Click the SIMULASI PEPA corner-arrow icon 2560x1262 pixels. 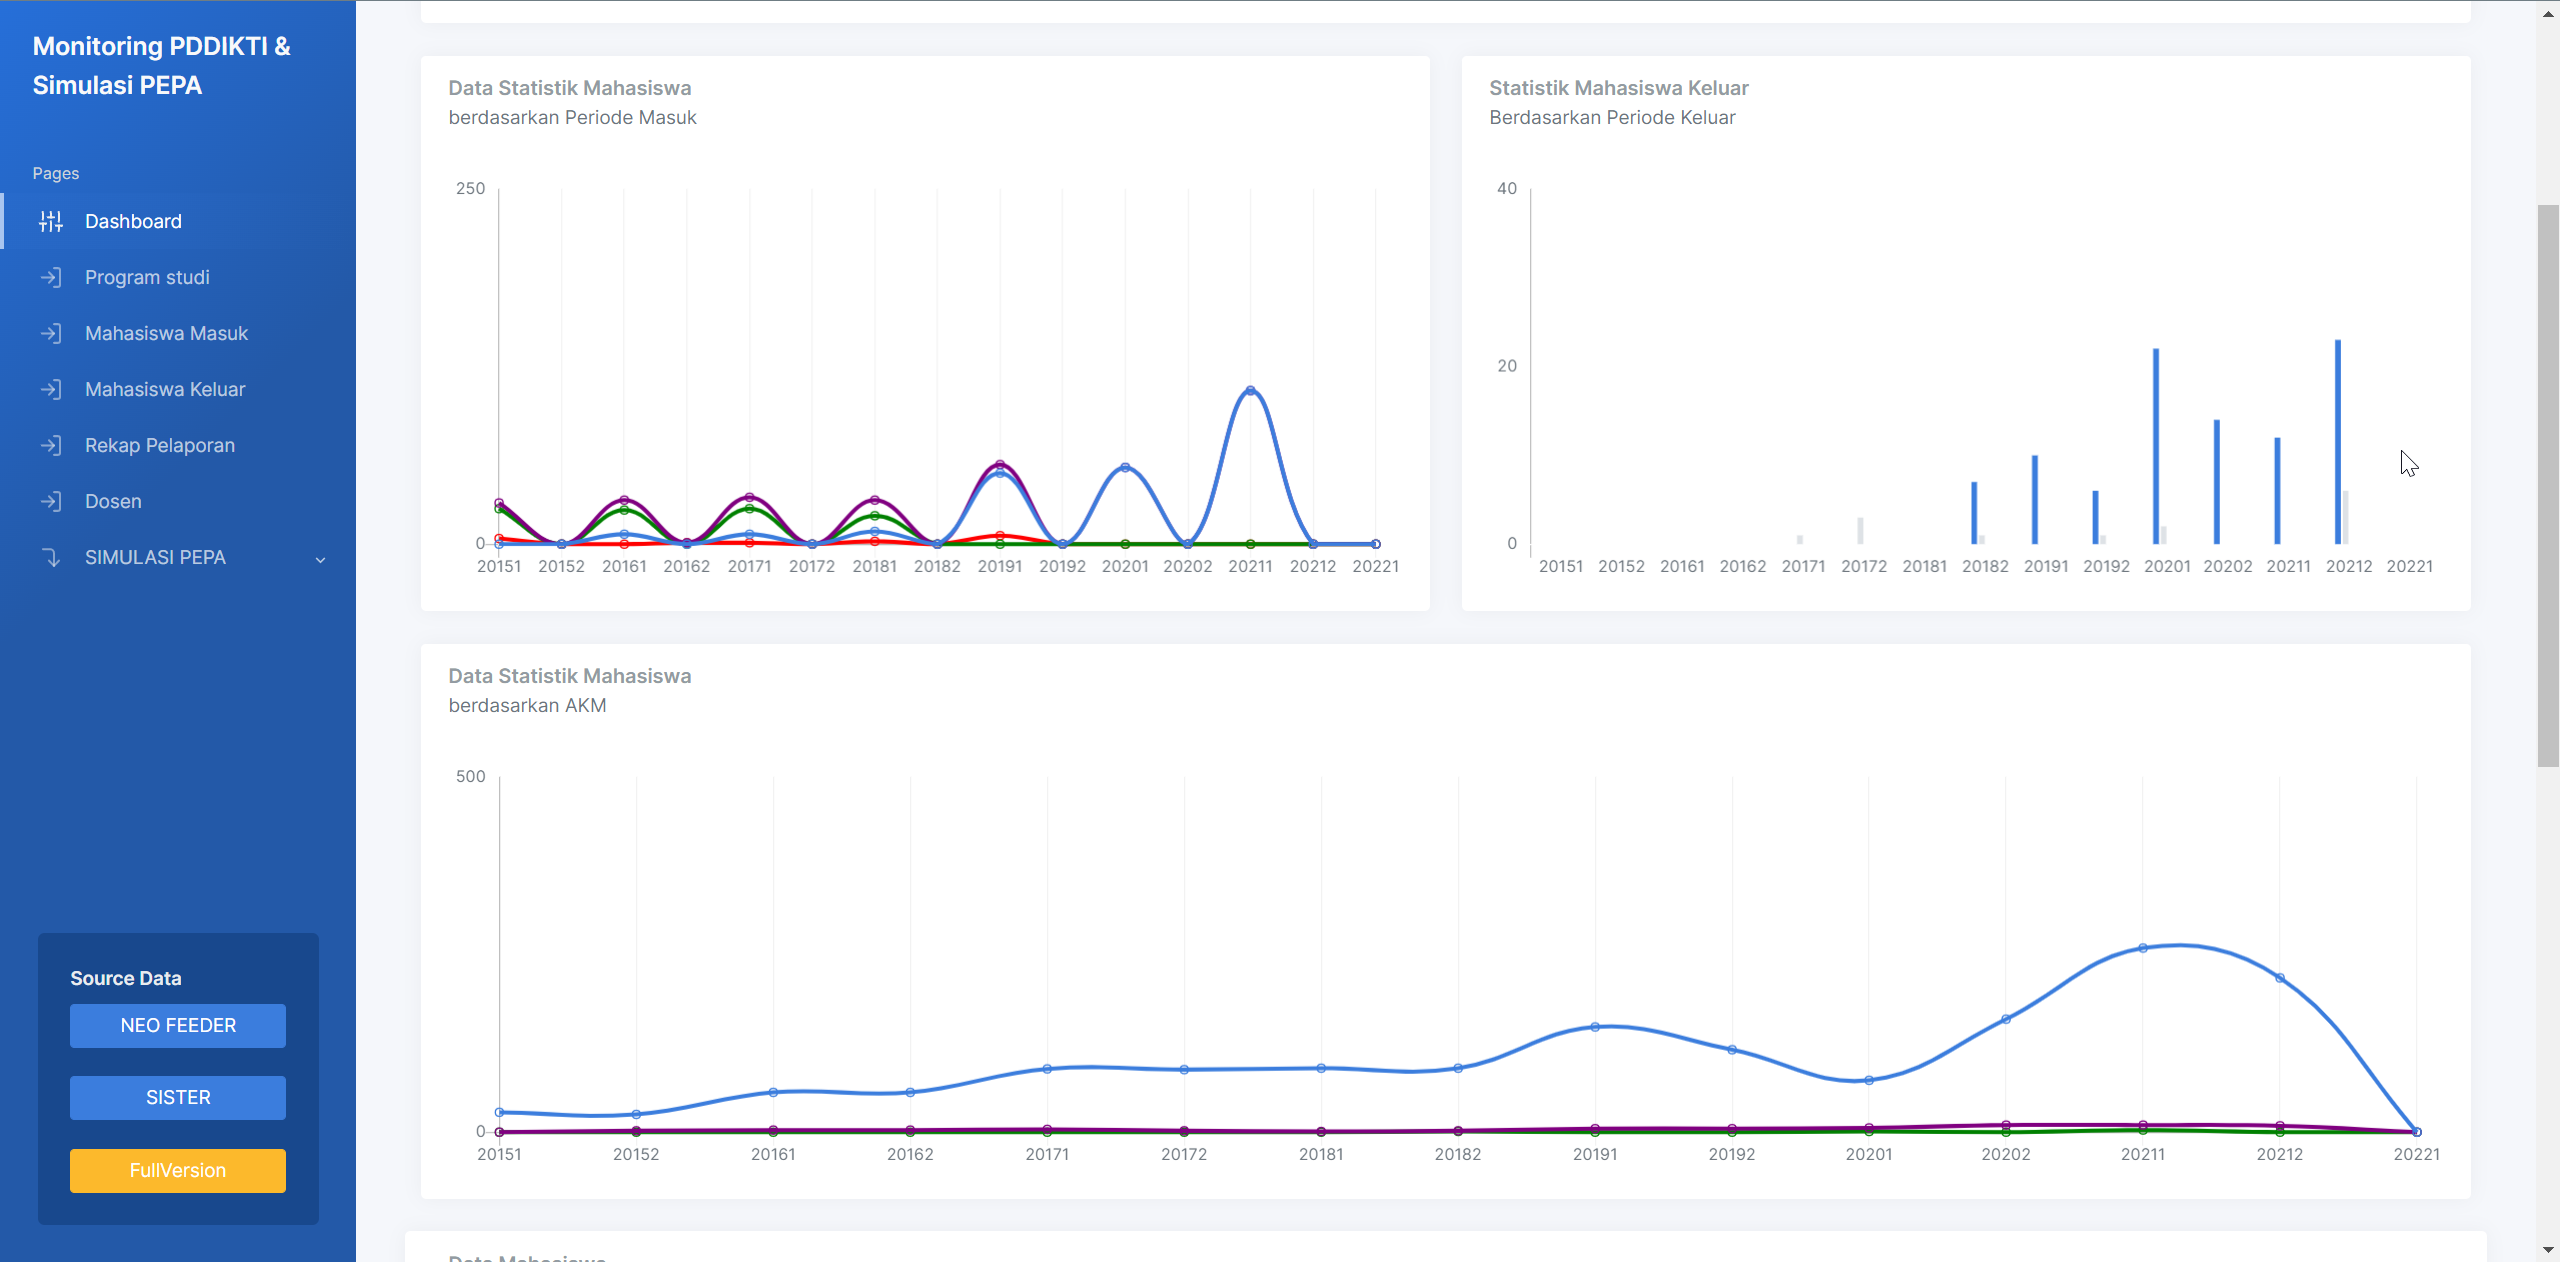tap(51, 557)
